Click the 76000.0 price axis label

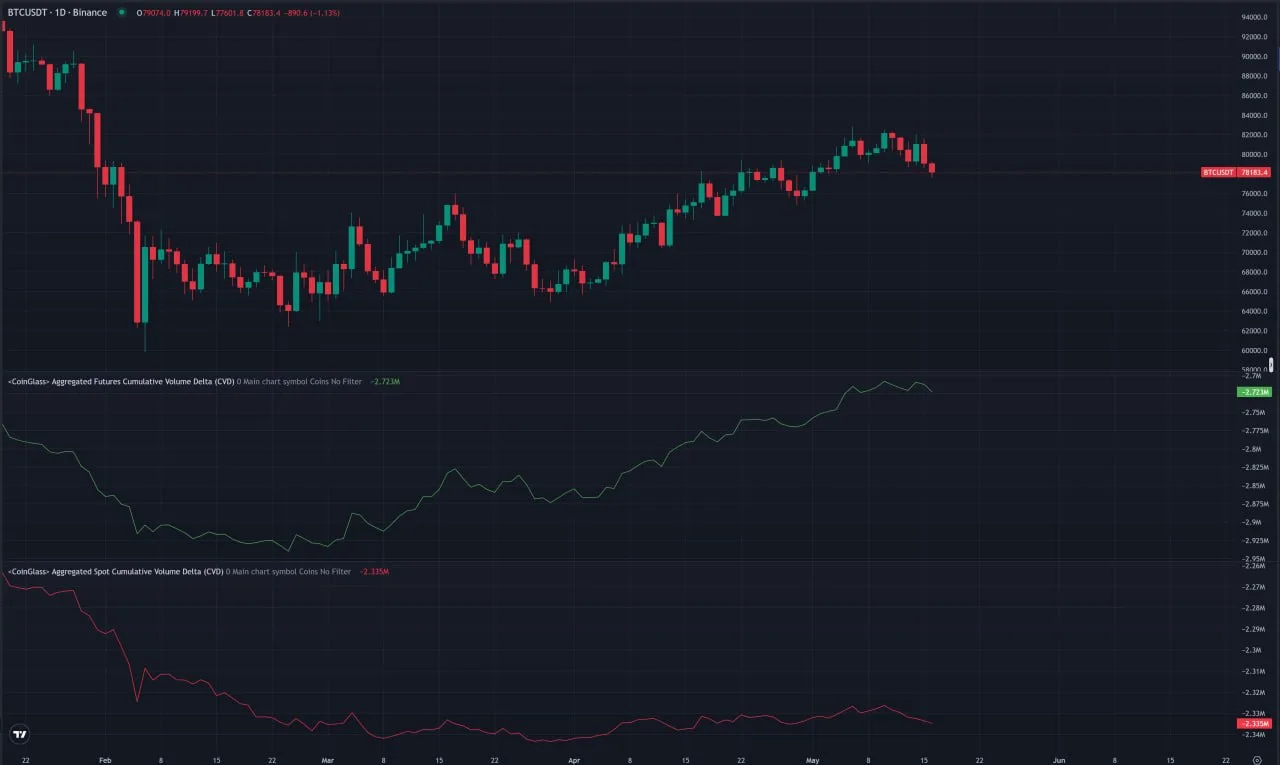click(1255, 194)
